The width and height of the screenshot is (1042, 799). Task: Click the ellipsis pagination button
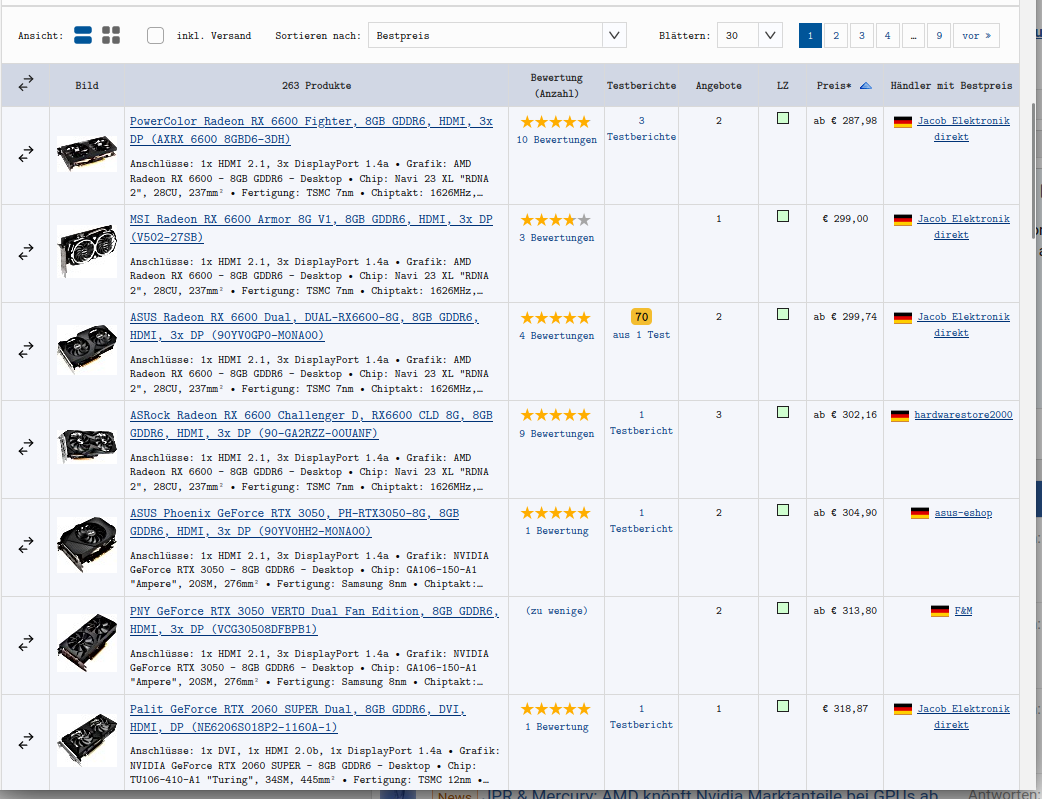click(913, 35)
